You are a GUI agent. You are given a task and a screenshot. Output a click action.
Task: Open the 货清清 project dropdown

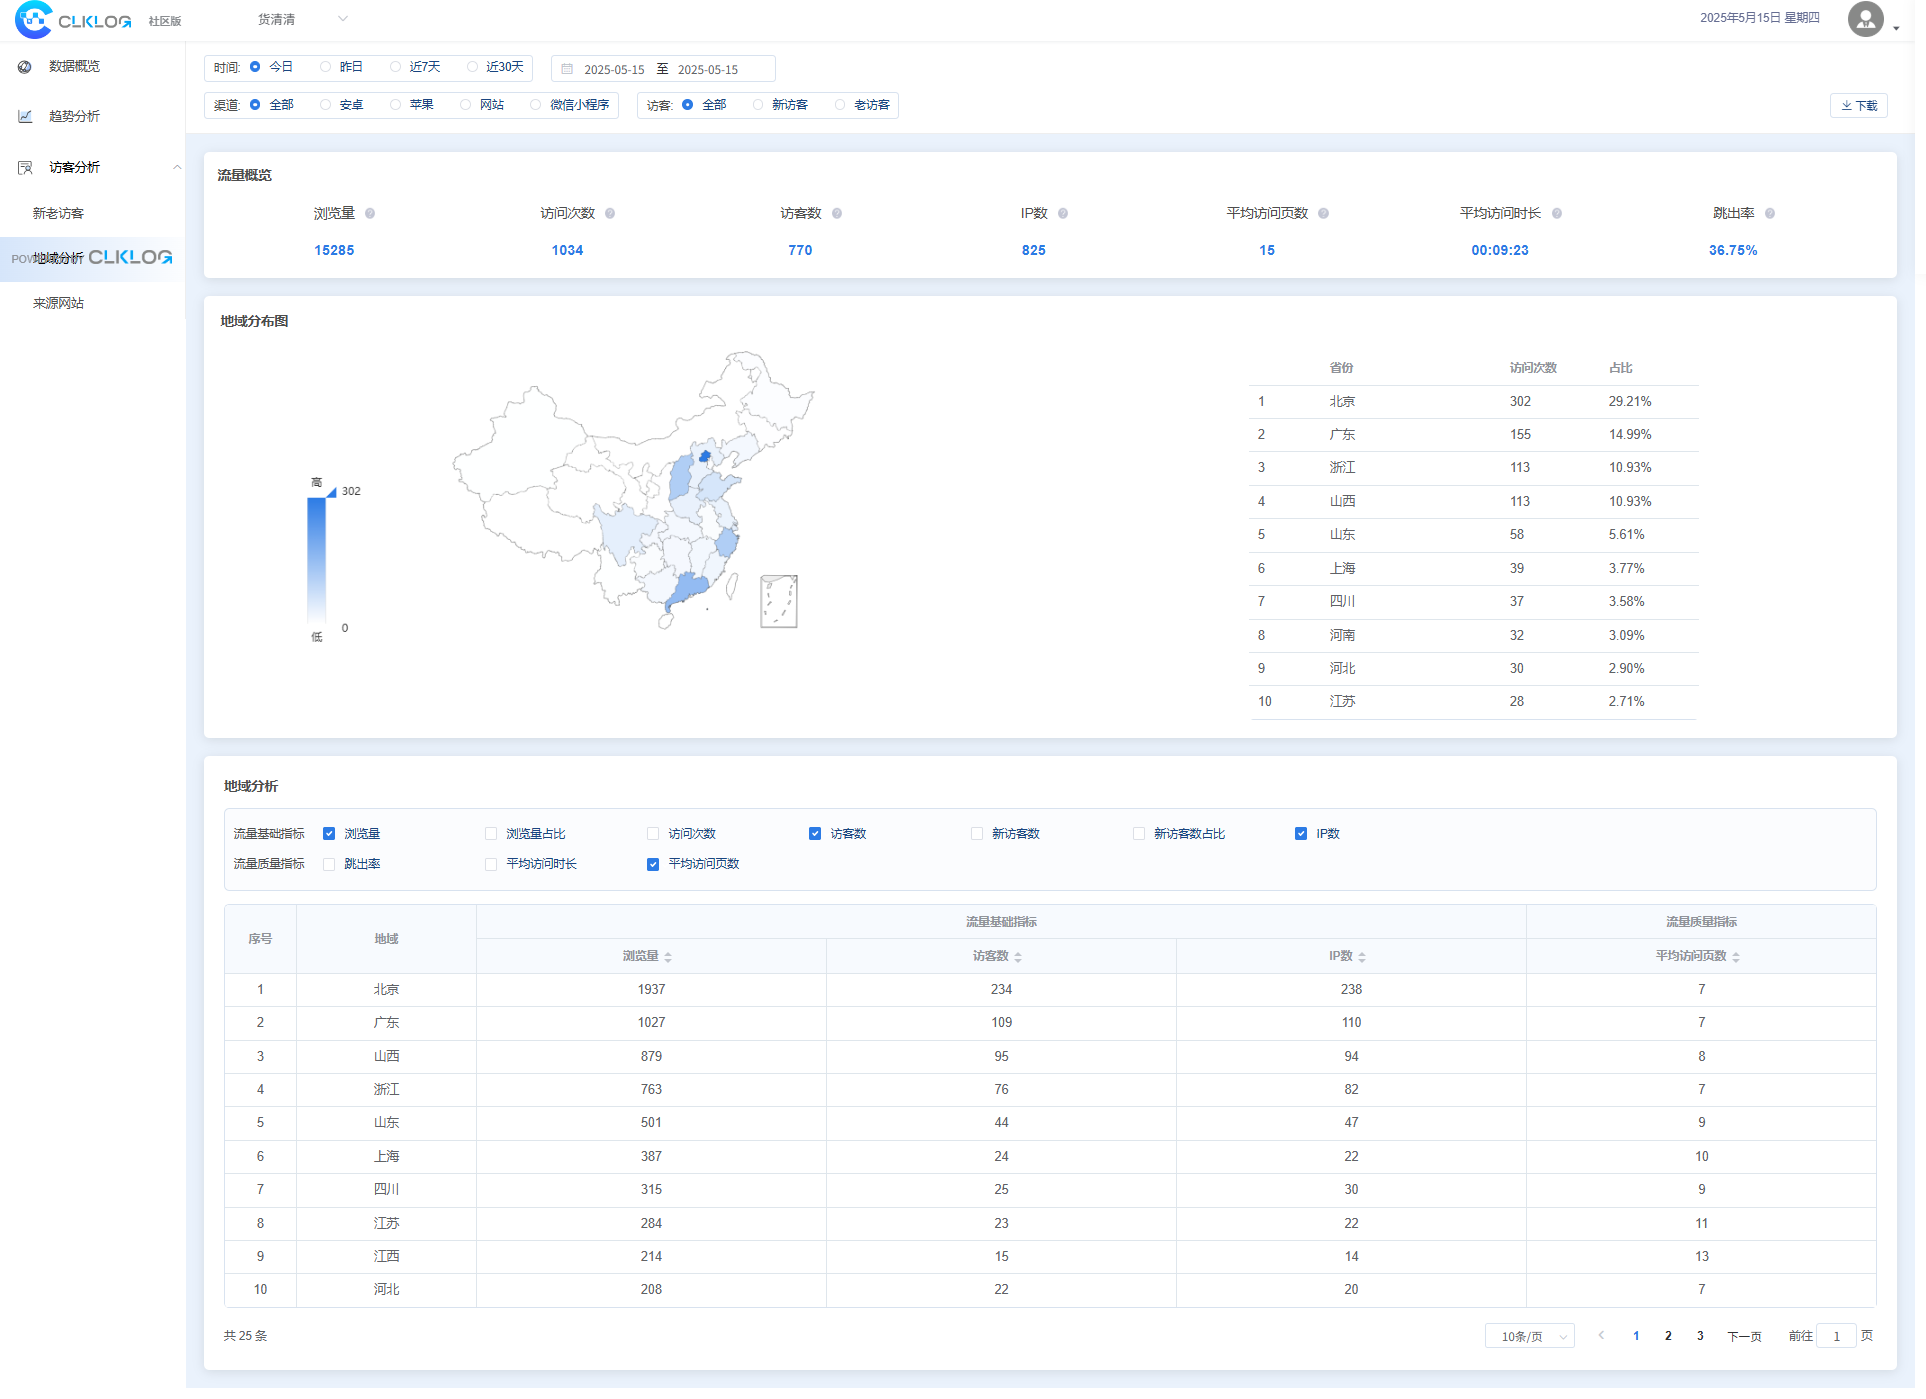(301, 19)
